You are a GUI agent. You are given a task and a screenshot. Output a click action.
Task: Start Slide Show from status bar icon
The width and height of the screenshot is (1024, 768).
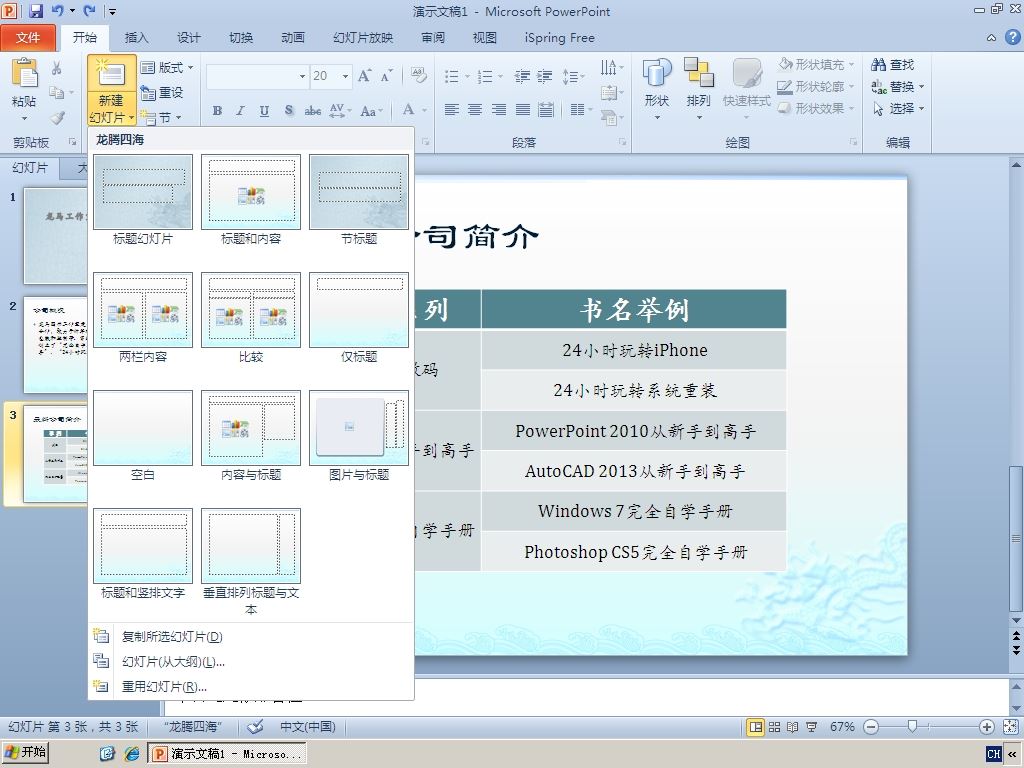[x=812, y=727]
